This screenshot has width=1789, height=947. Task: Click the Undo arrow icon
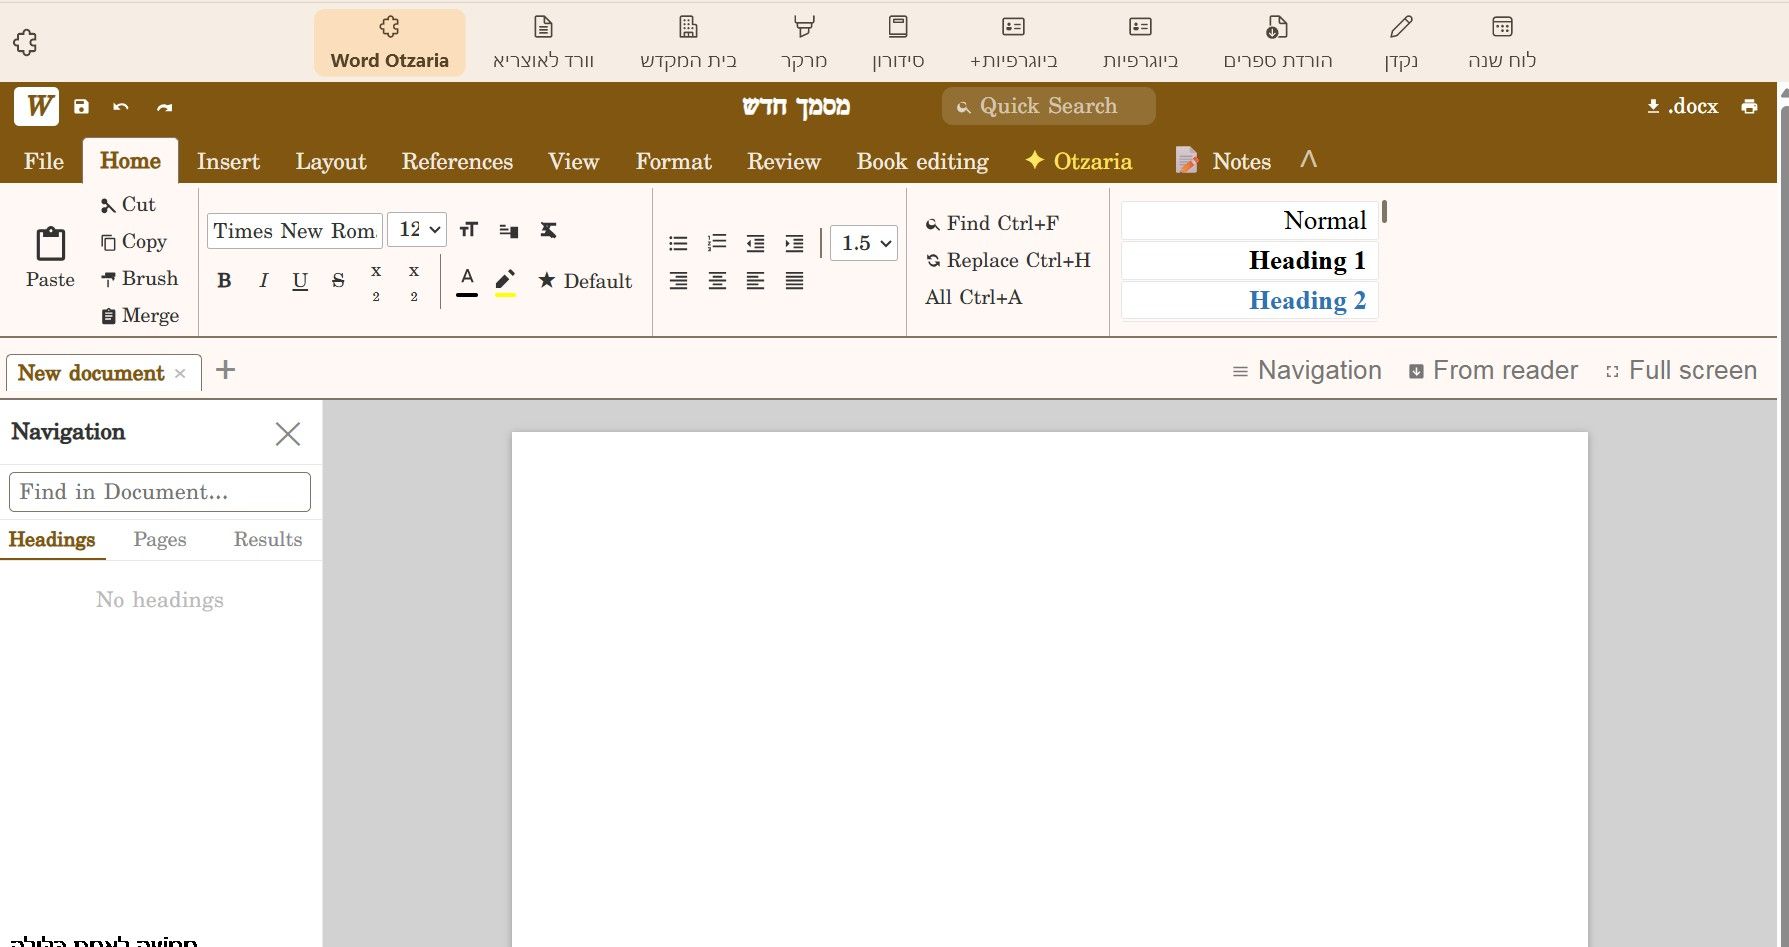click(x=121, y=106)
